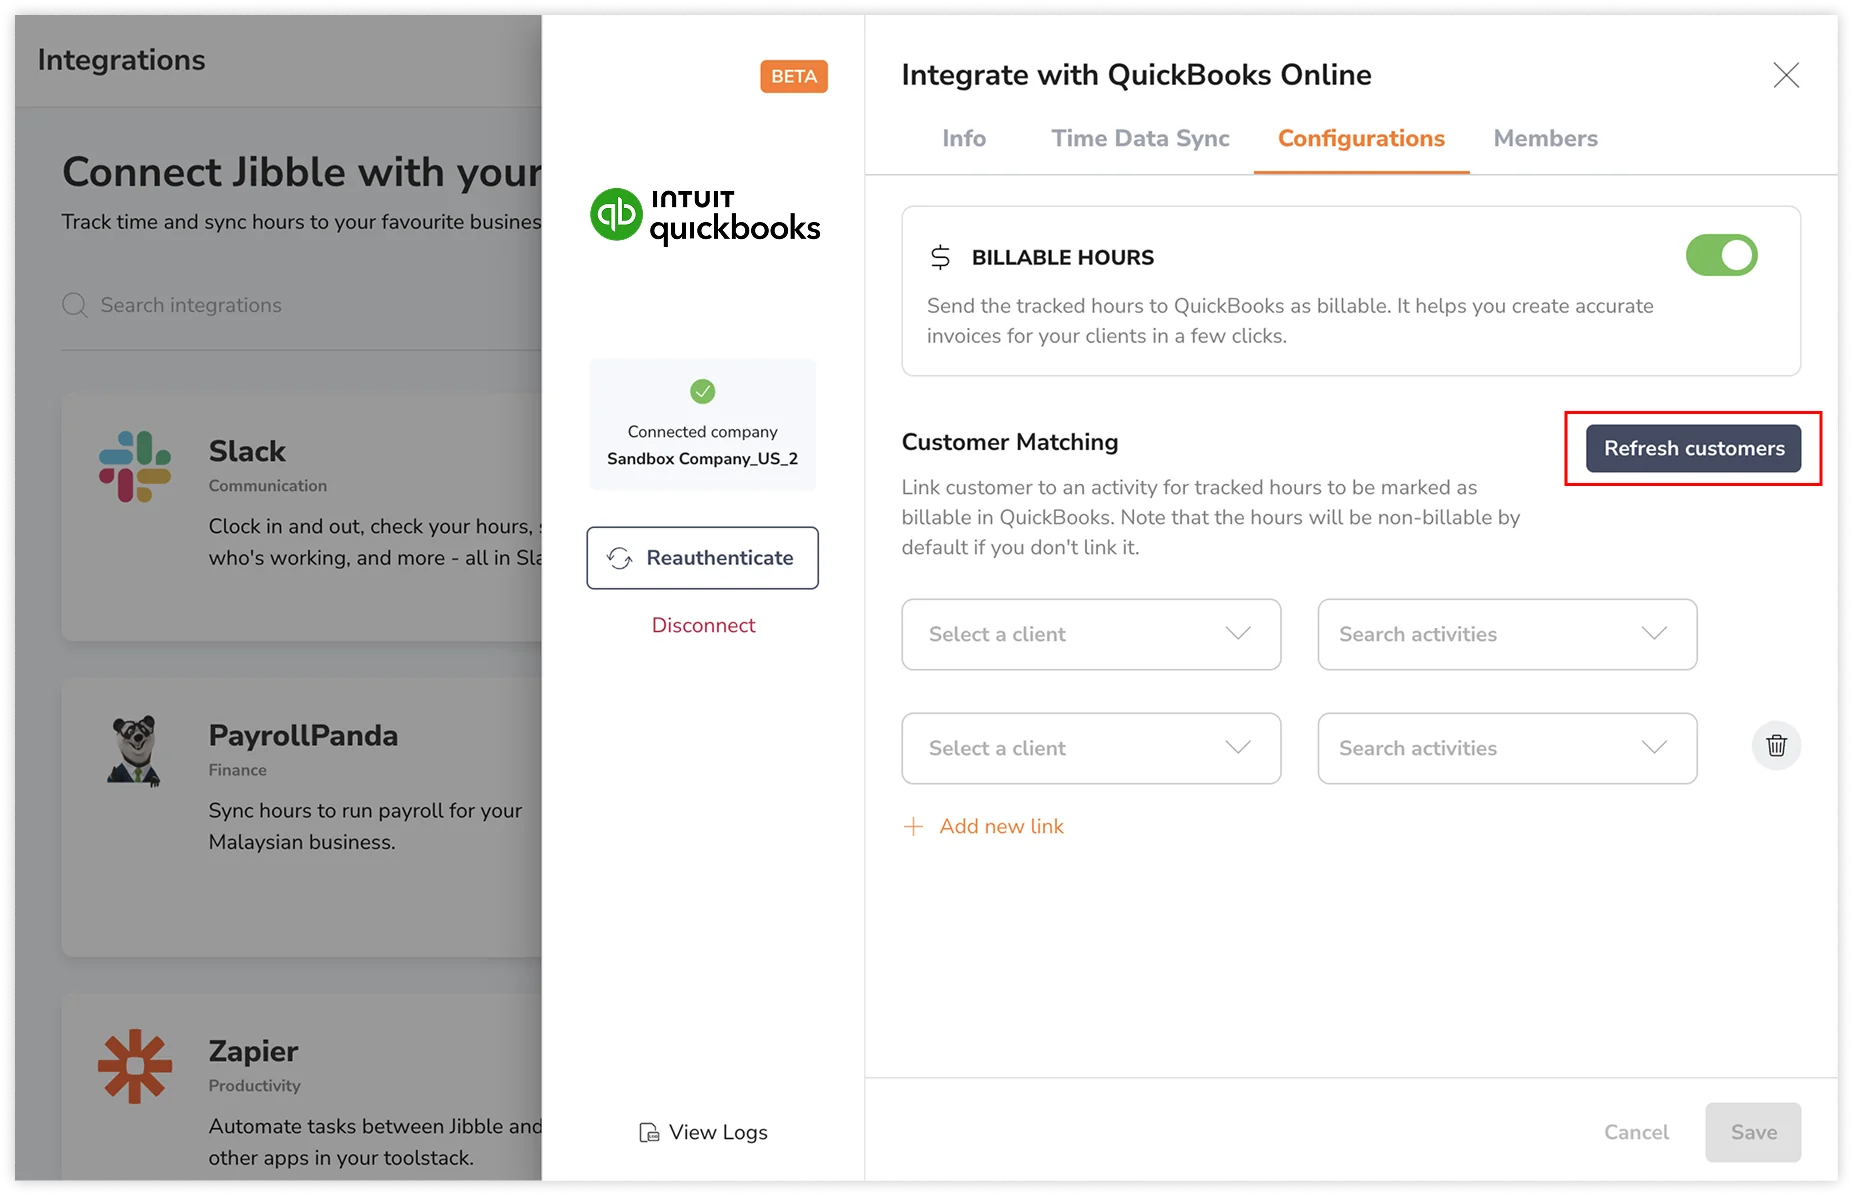Viewport: 1853px width, 1196px height.
Task: Click the Save button
Action: click(x=1753, y=1132)
